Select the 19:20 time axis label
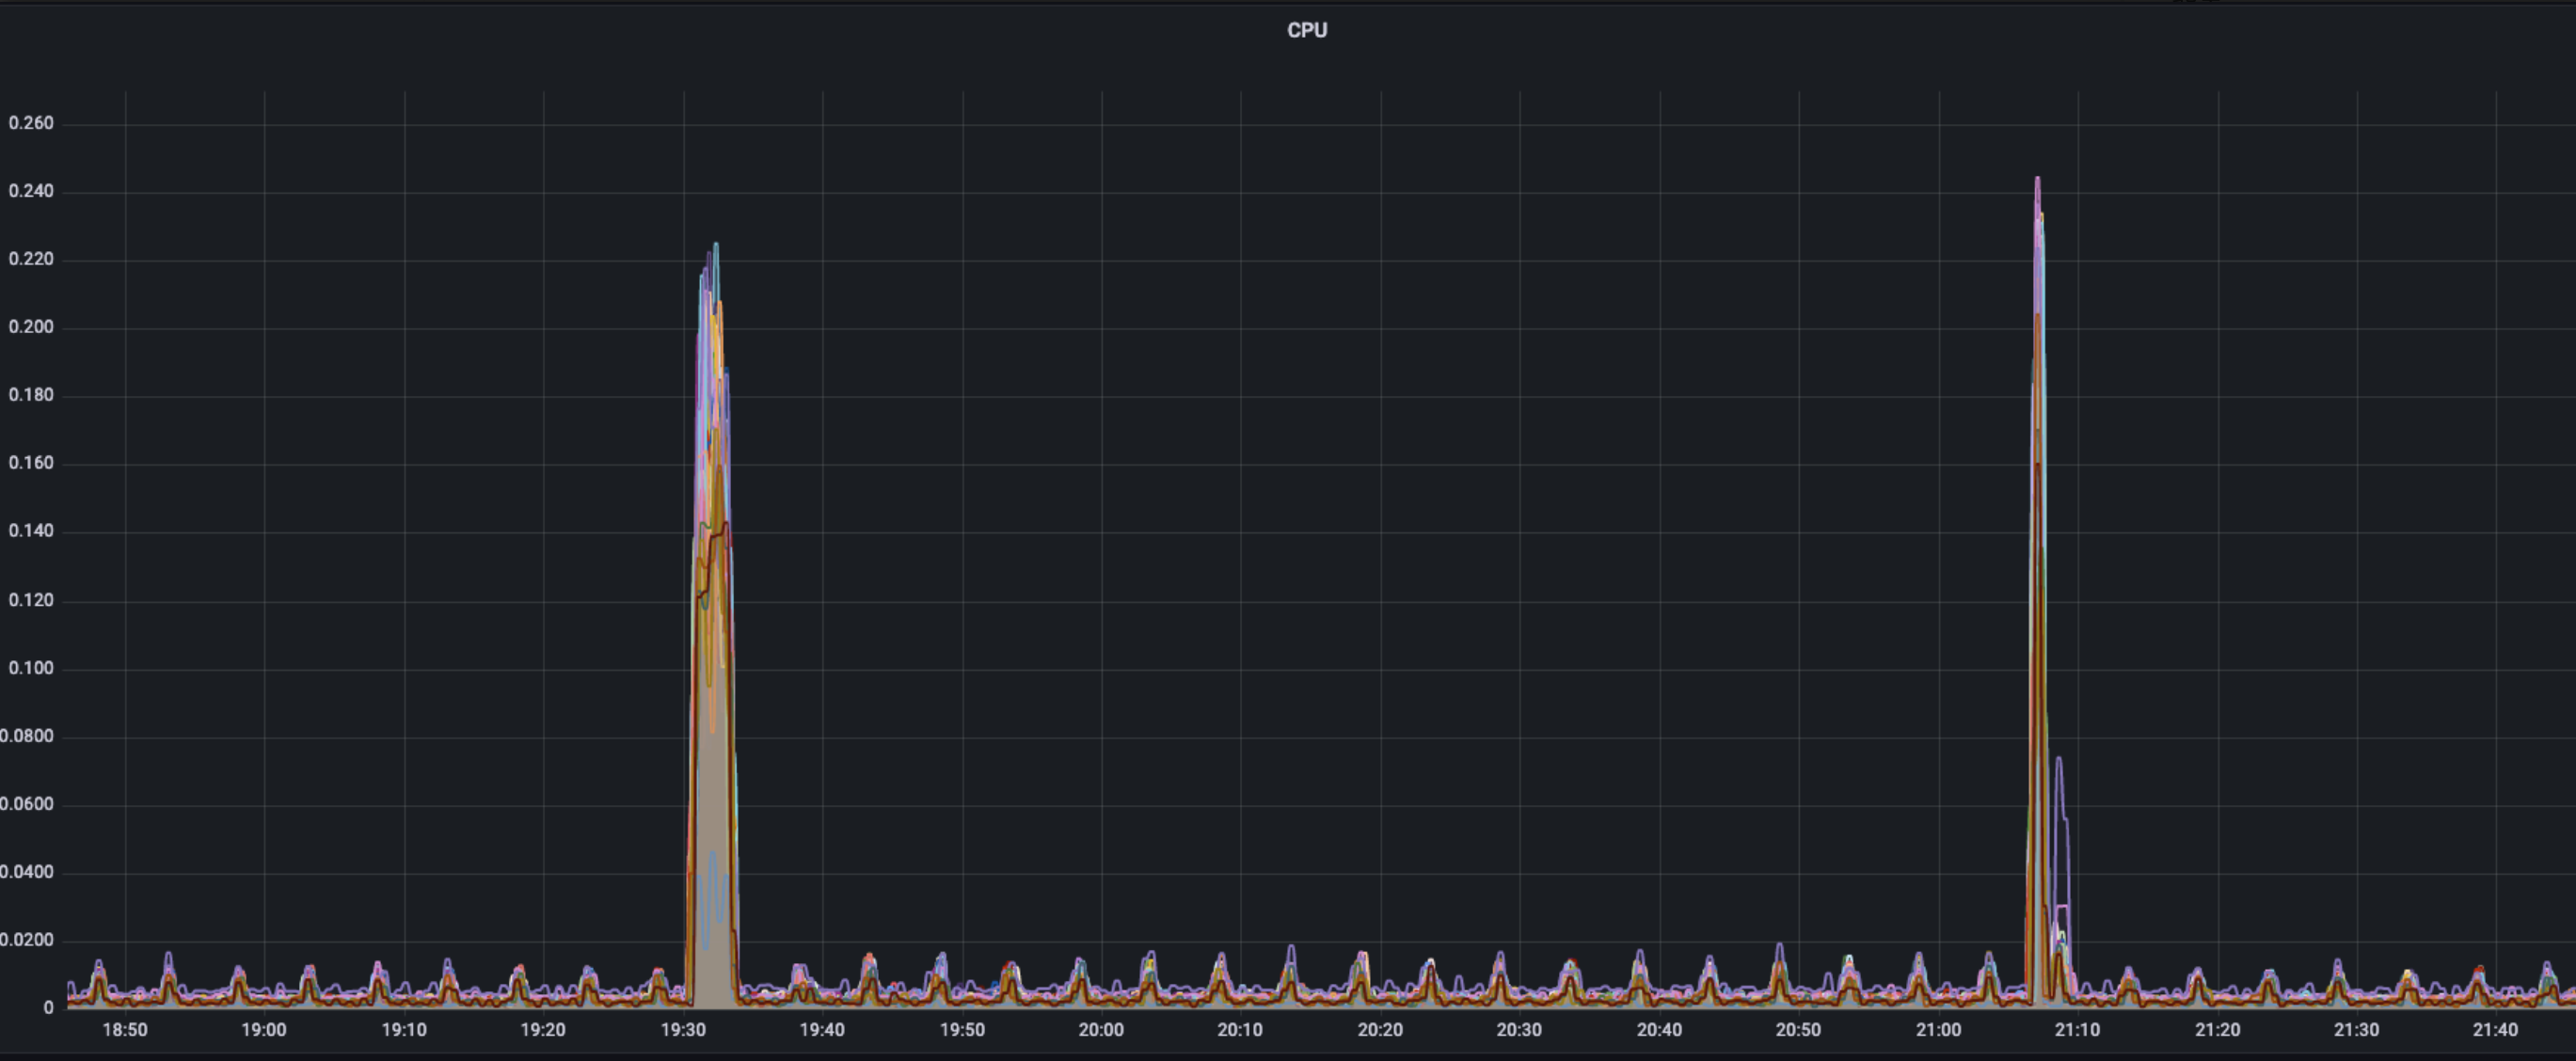The width and height of the screenshot is (2576, 1061). [x=543, y=1030]
